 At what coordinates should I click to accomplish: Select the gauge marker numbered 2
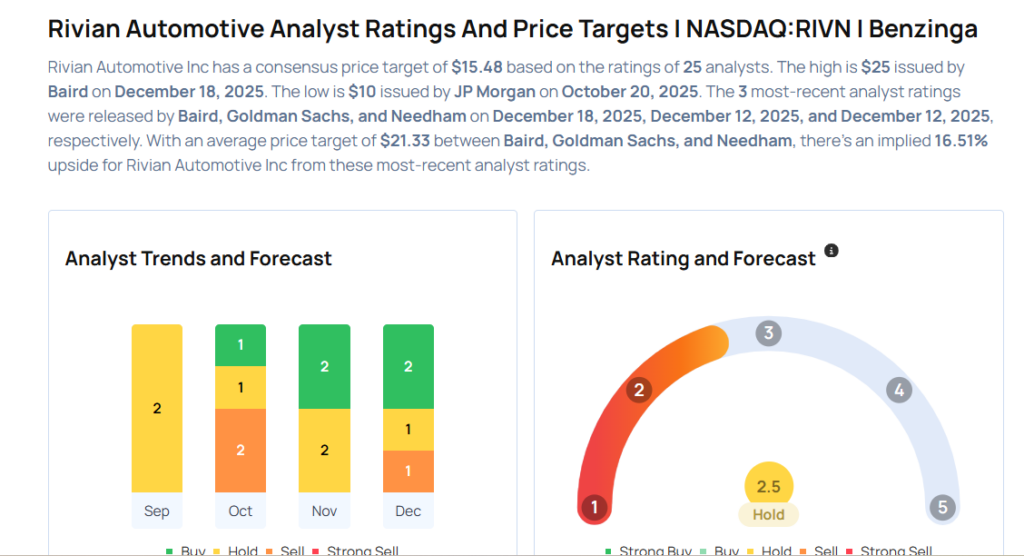(639, 390)
